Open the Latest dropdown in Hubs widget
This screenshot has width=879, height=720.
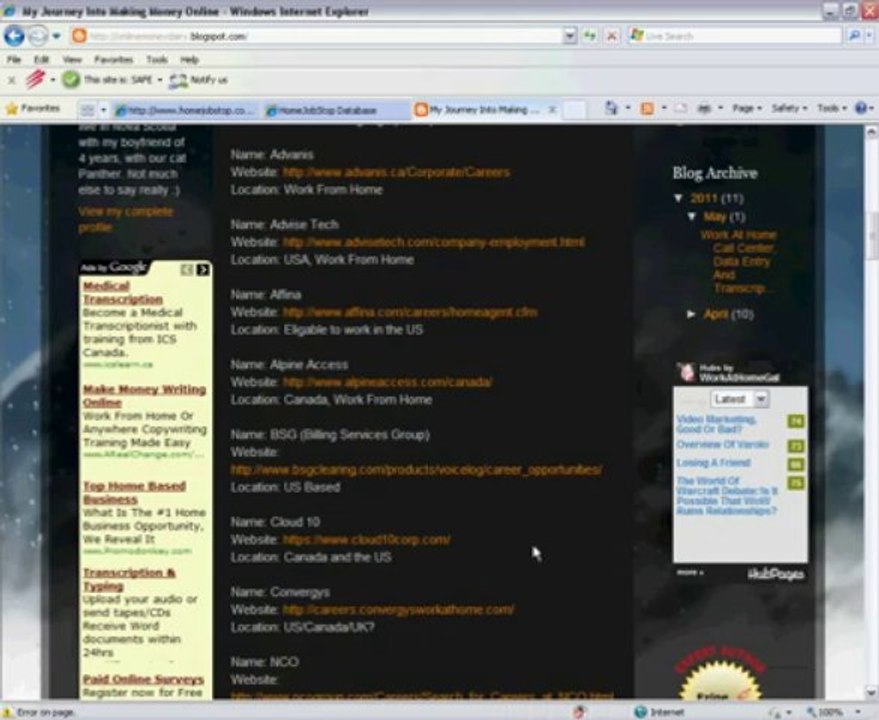[740, 399]
